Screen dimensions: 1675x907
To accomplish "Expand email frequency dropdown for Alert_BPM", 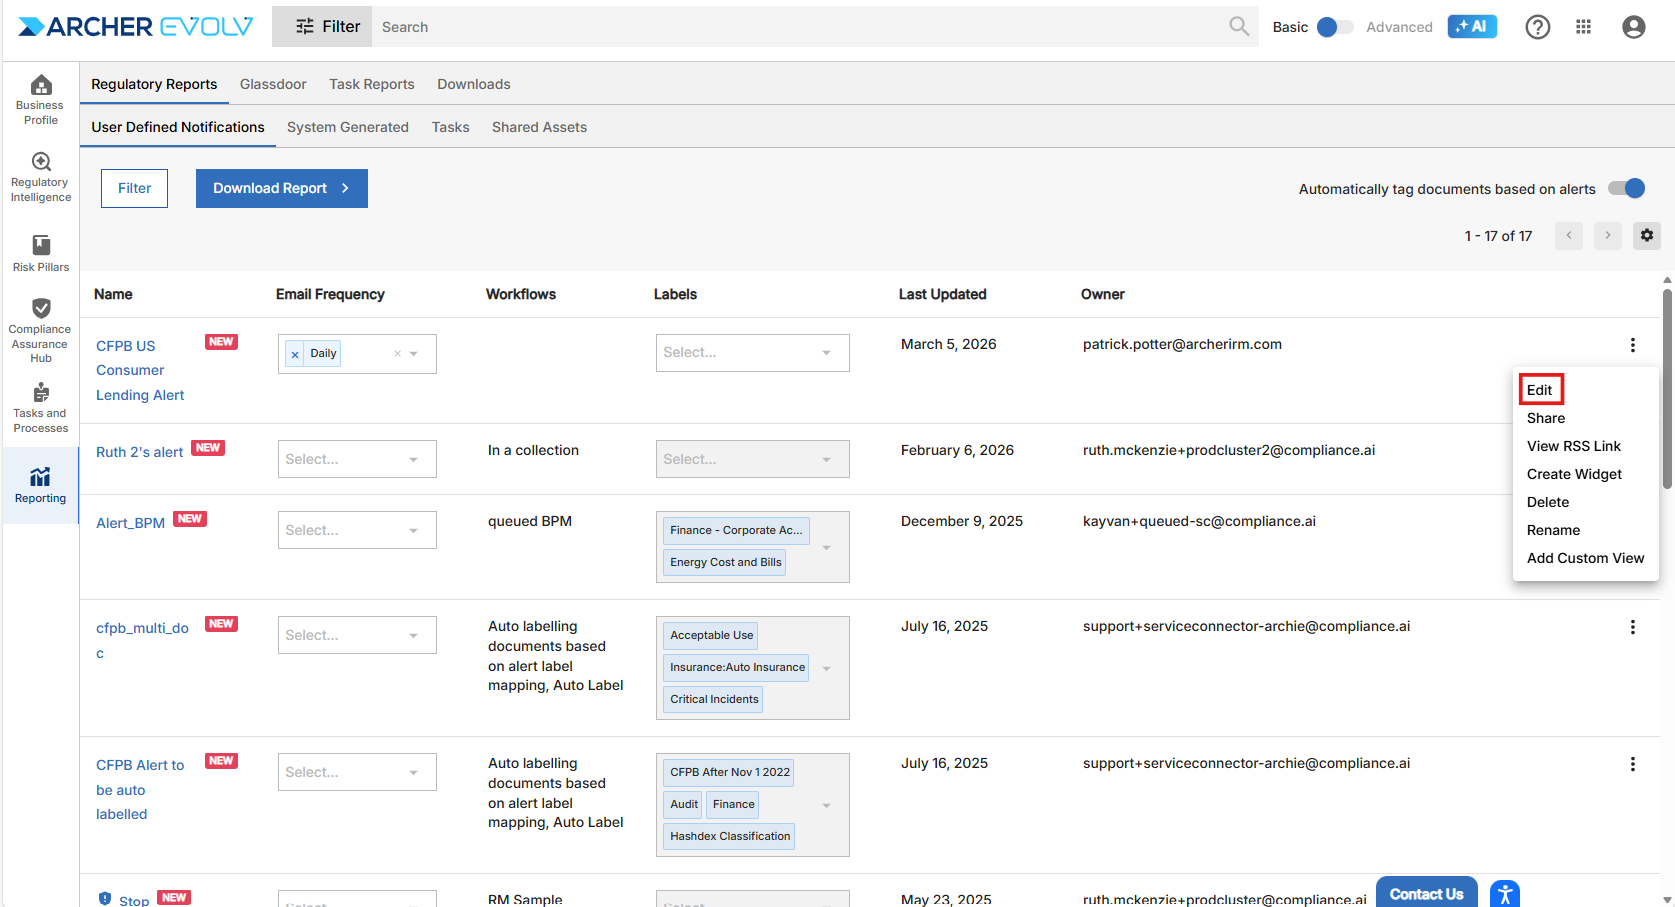I will pos(413,531).
